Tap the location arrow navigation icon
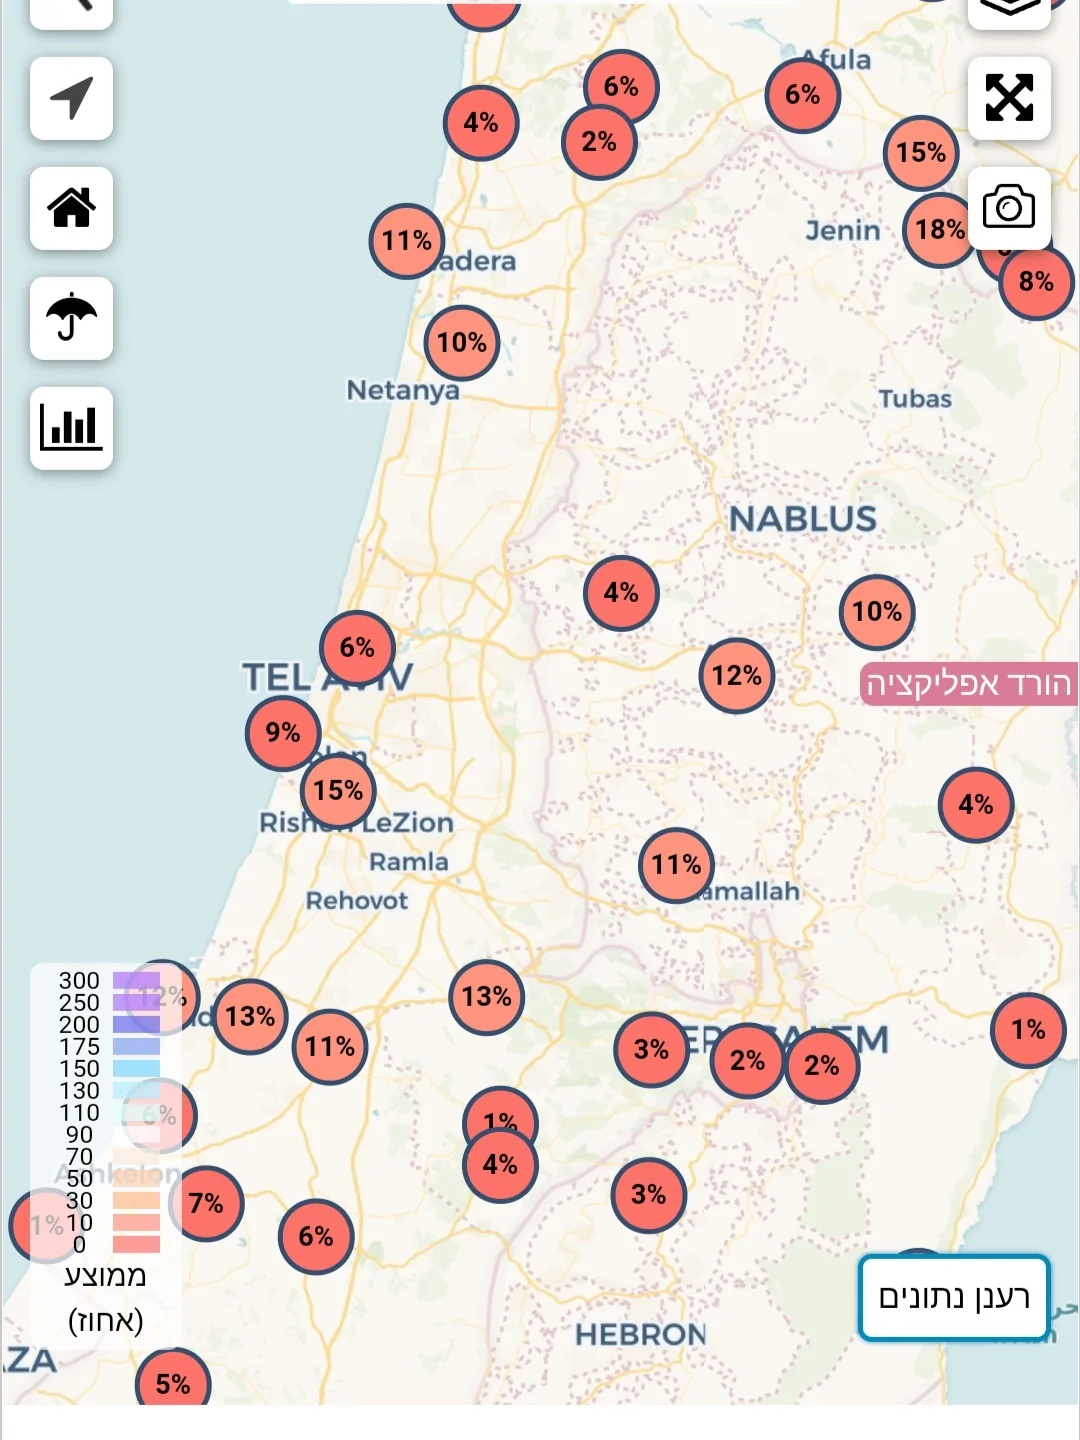This screenshot has width=1080, height=1440. point(71,98)
